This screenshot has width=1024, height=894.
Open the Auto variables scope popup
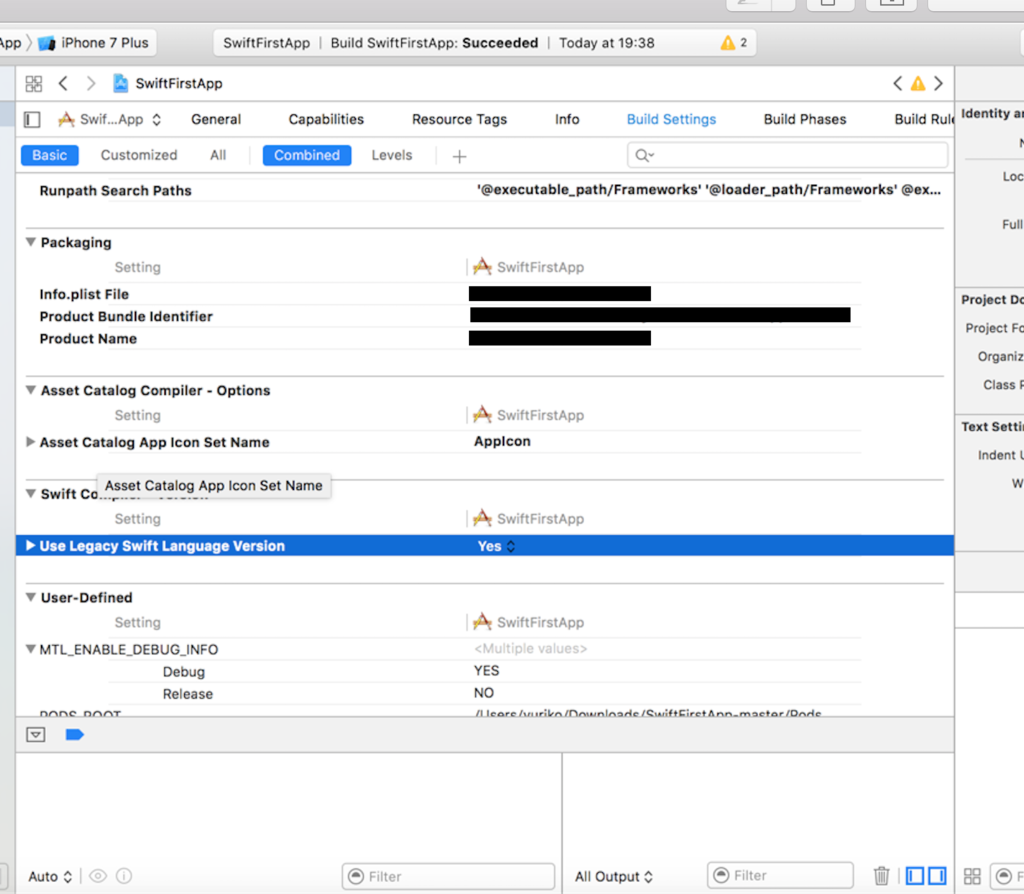click(x=50, y=876)
